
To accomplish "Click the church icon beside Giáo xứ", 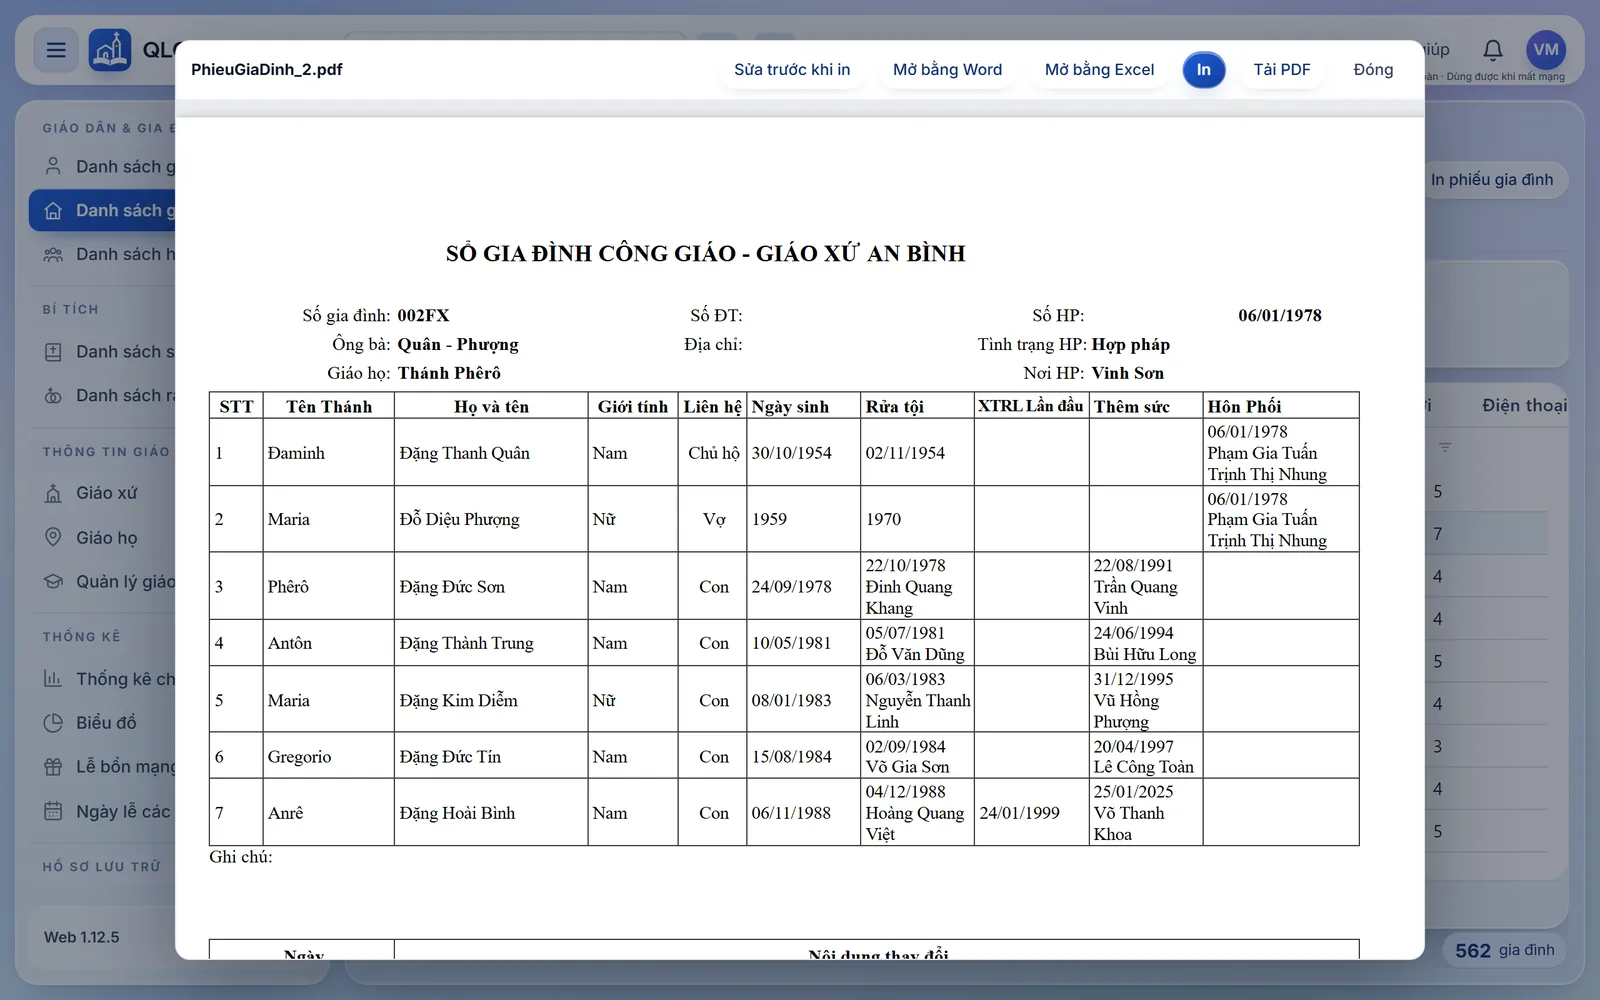I will tap(53, 493).
